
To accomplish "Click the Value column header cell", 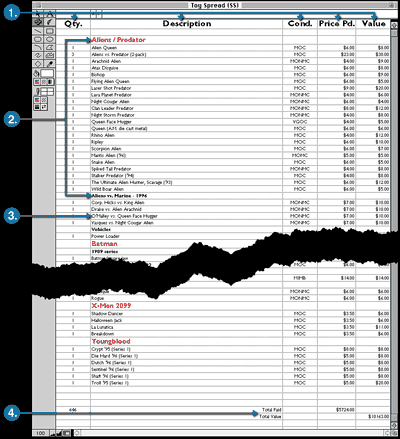I will point(373,24).
